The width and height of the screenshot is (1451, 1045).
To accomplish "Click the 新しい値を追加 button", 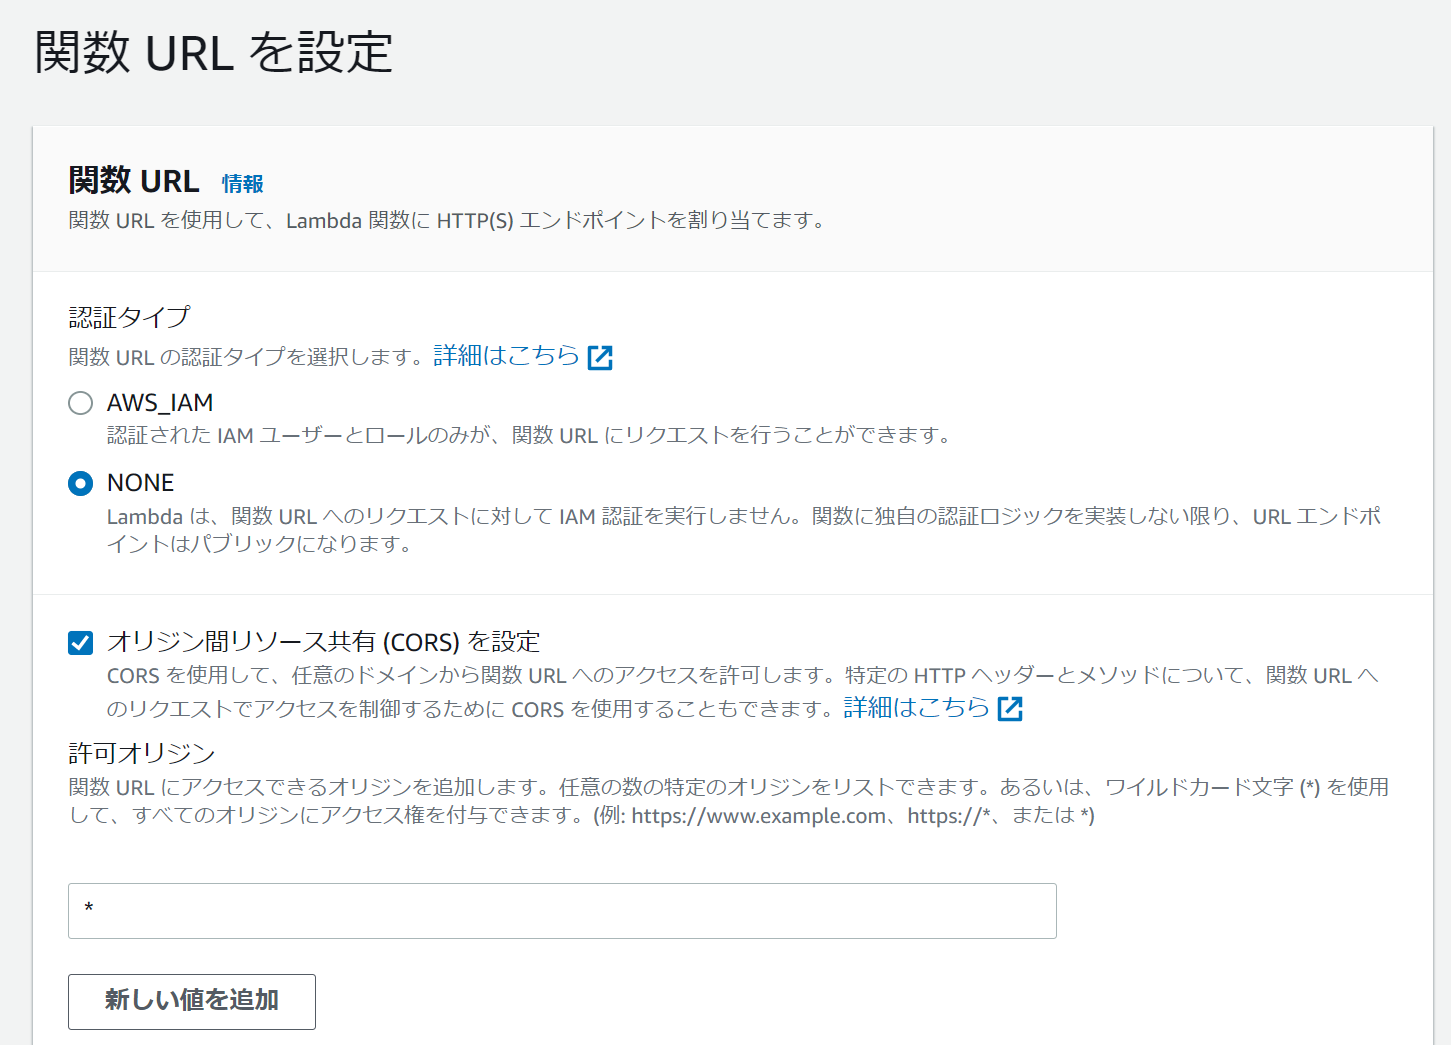I will 191,1001.
